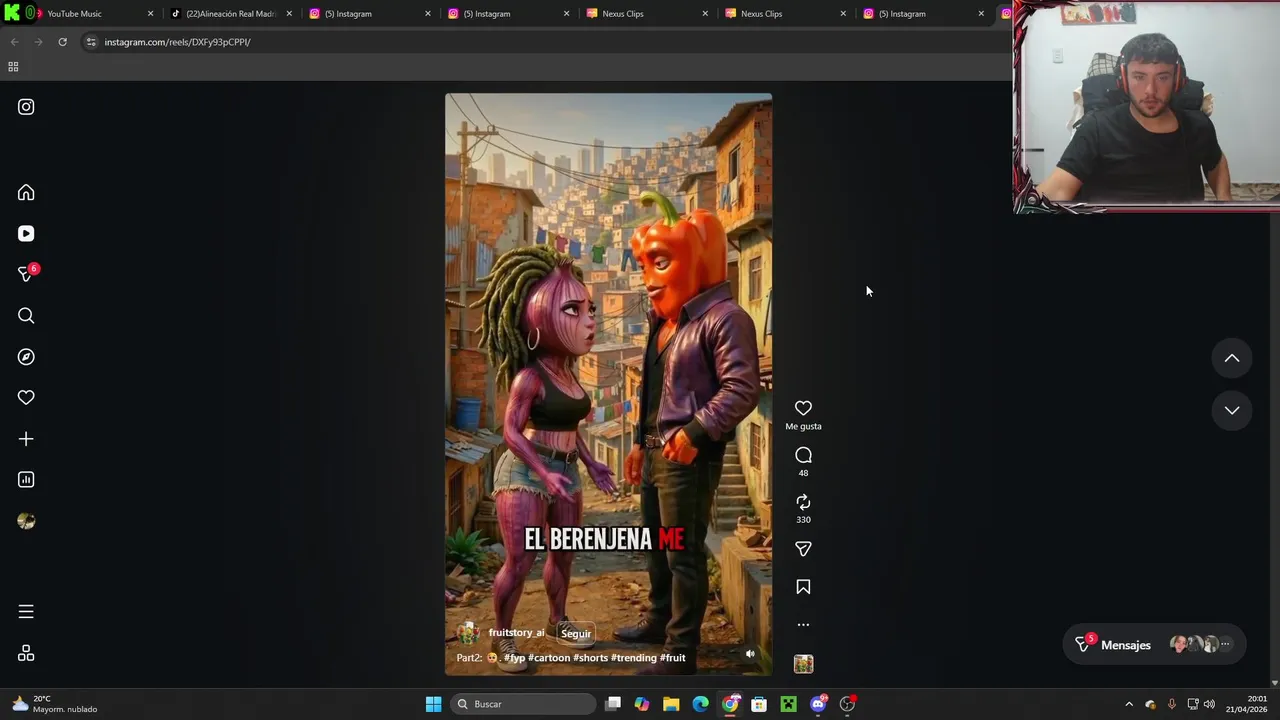The width and height of the screenshot is (1280, 720).
Task: Show hidden system tray icons
Action: 1129,704
